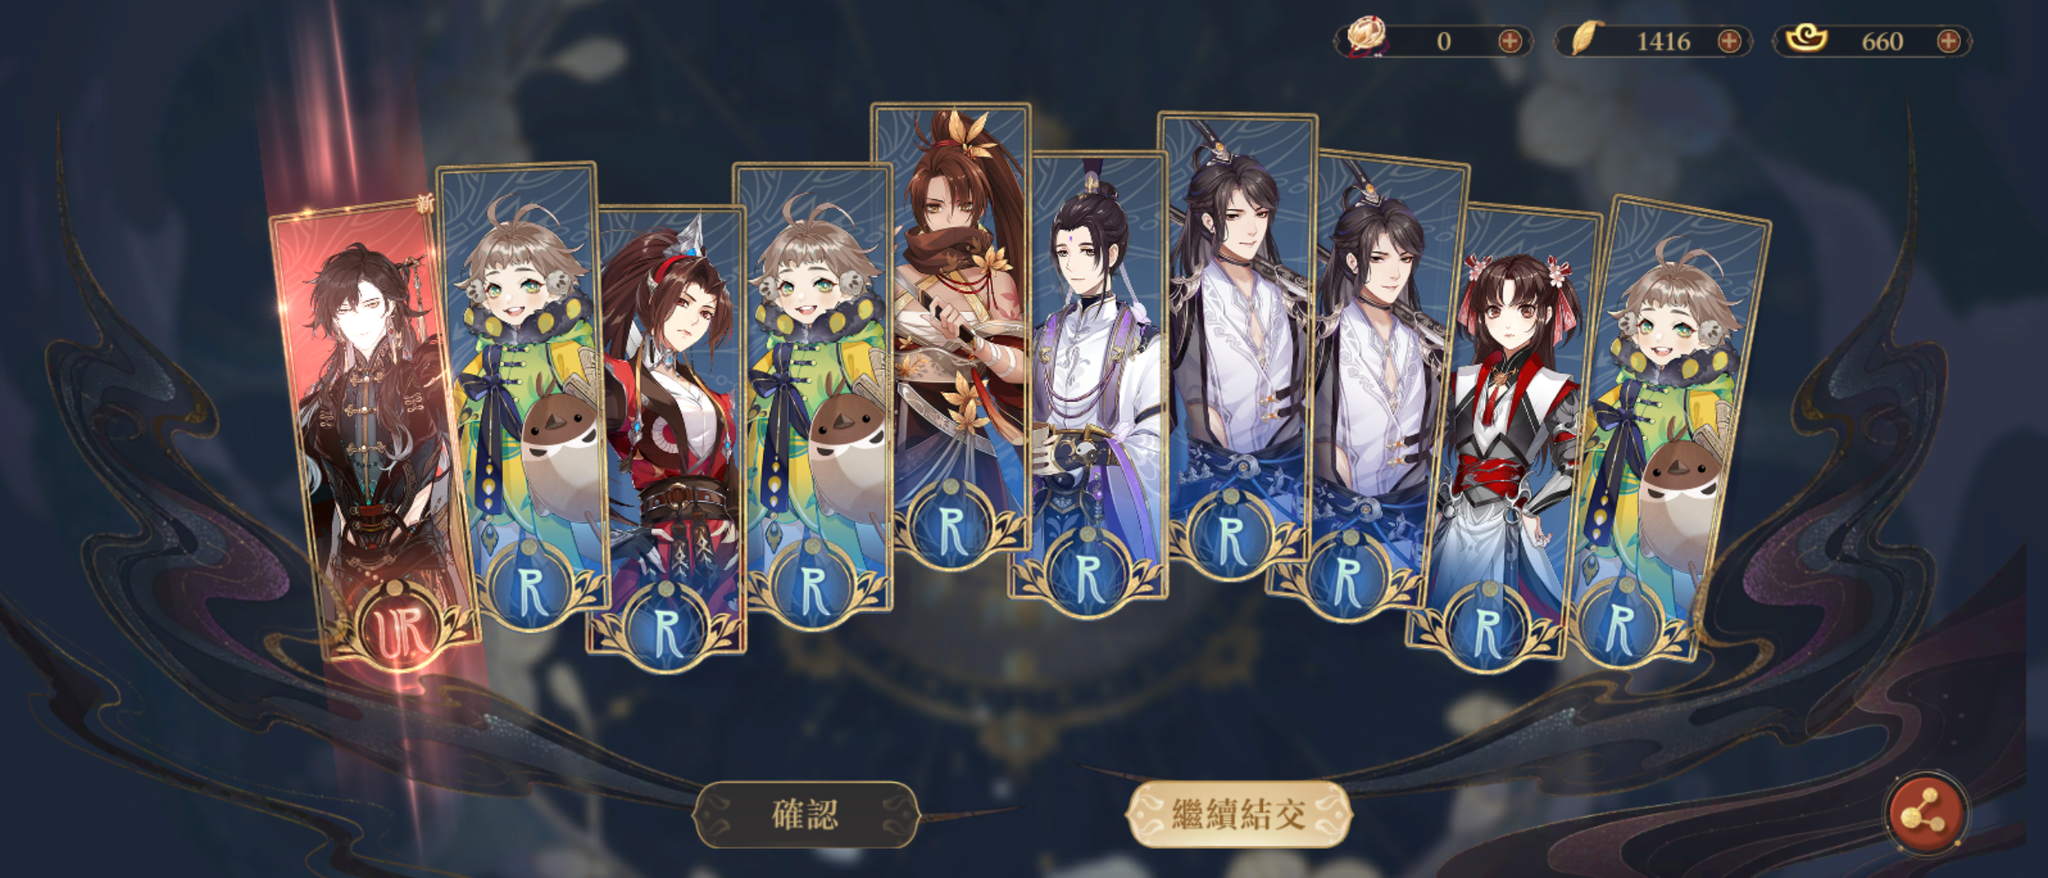Viewport: 2048px width, 878px height.
Task: Click the gold ingot count 660
Action: (1882, 41)
